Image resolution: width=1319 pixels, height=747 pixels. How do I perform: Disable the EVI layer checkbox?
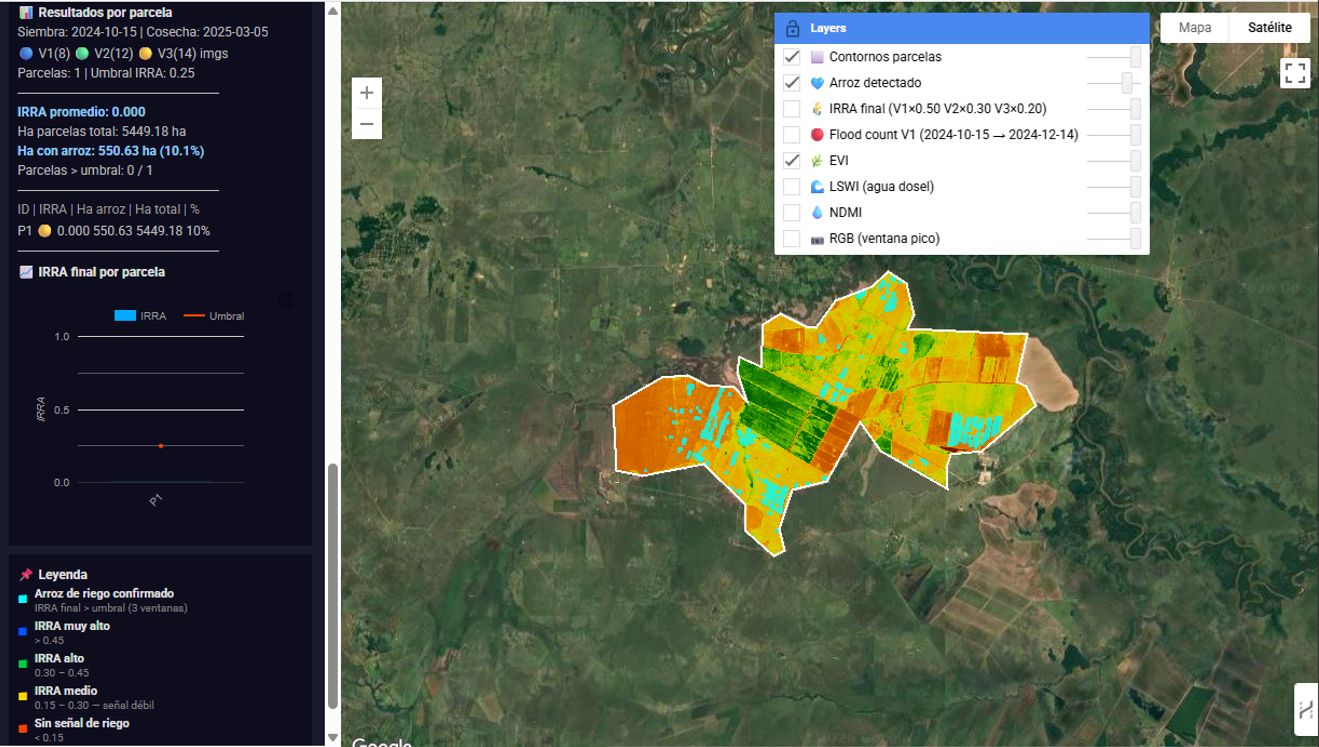(791, 161)
